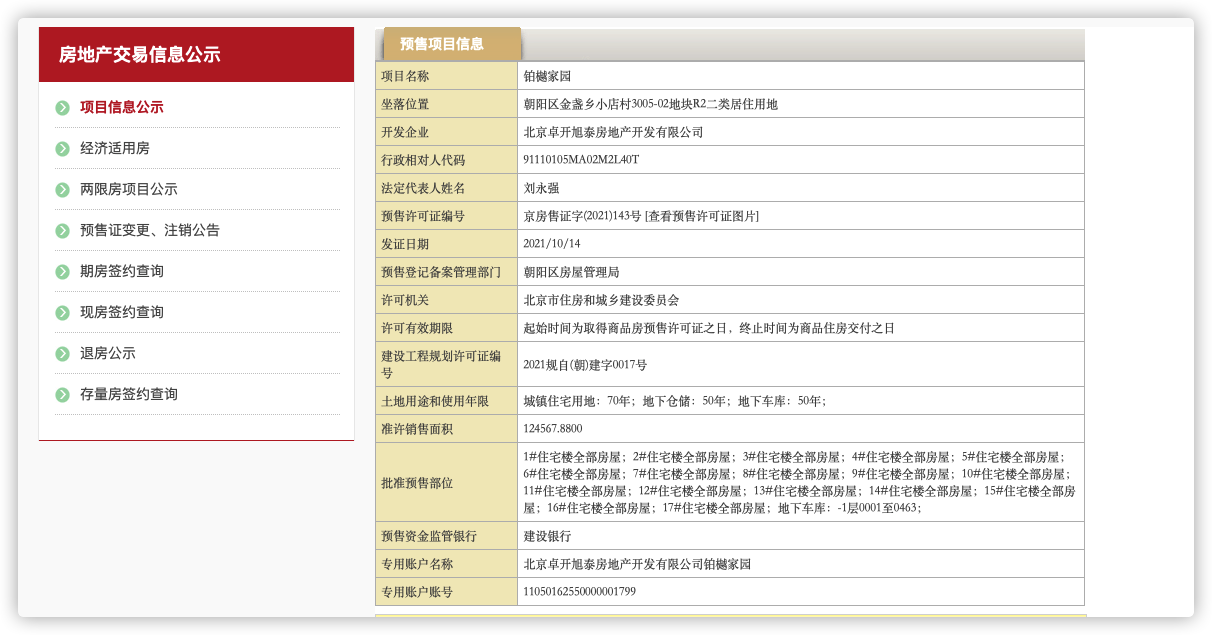The height and width of the screenshot is (635, 1212).
Task: Open 存量房签约查询 from the sidebar
Action: [129, 395]
